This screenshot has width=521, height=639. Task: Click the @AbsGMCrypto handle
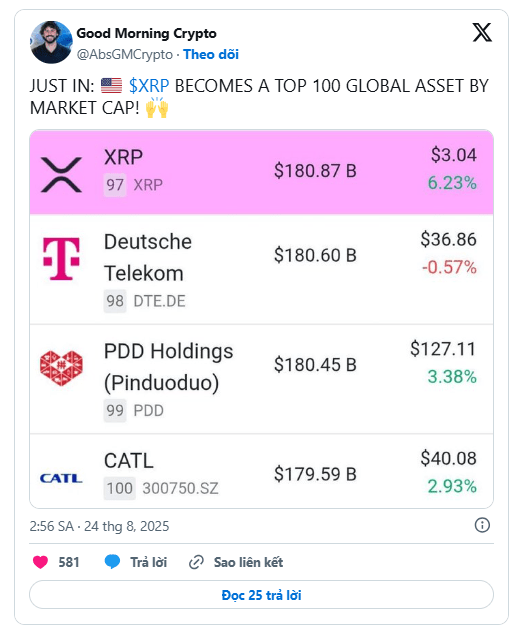click(125, 54)
